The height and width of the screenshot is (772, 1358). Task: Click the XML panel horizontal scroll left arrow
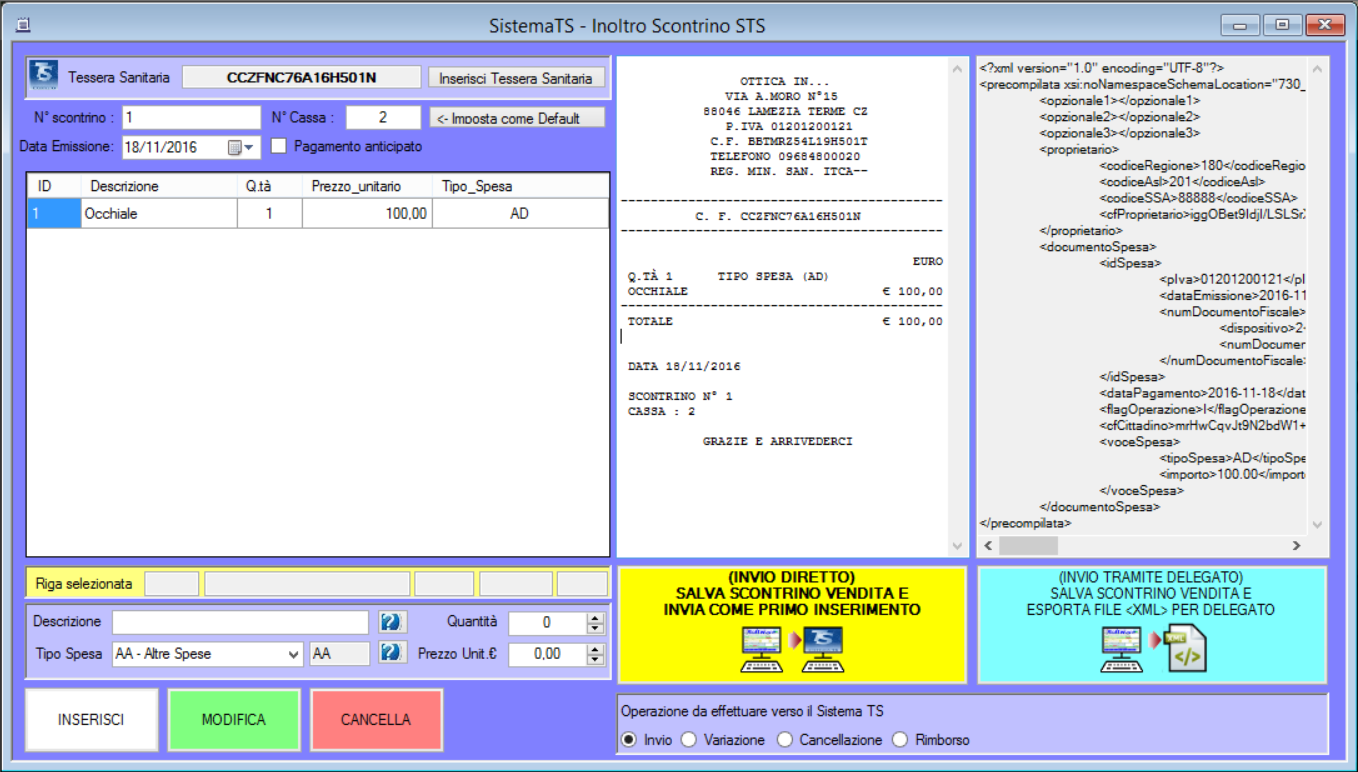coord(988,546)
